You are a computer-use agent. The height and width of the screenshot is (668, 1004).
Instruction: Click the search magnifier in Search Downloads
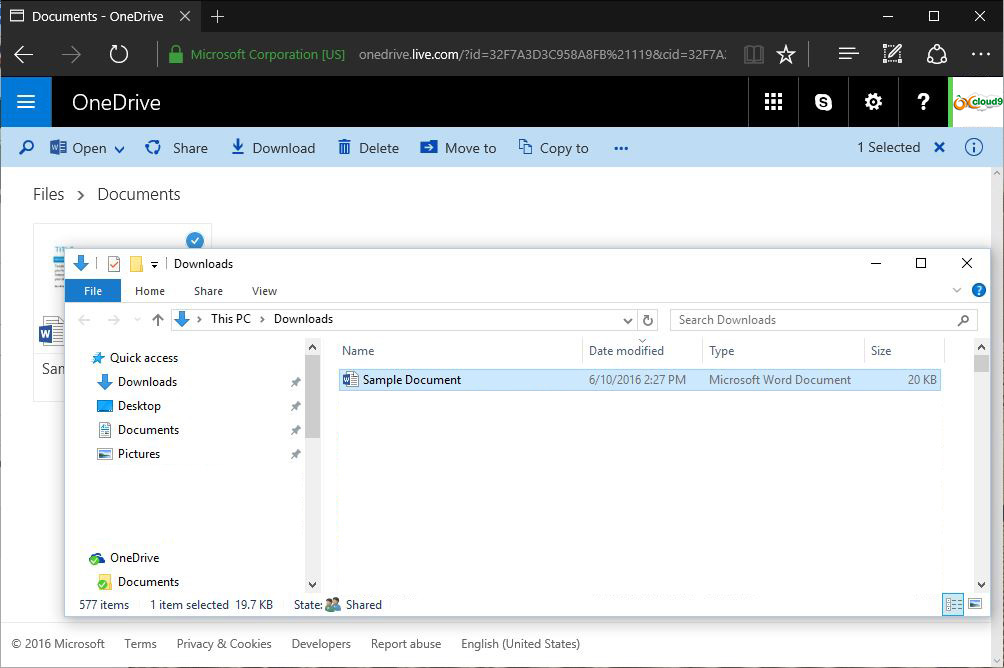pos(963,320)
